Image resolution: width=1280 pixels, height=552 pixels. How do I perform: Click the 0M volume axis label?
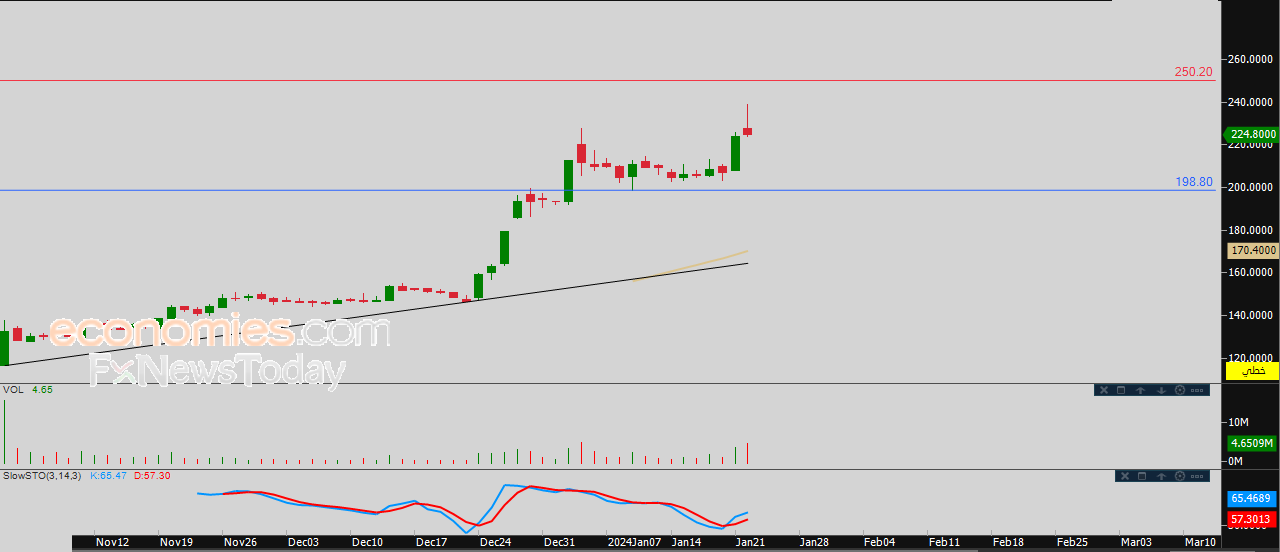pyautogui.click(x=1235, y=461)
